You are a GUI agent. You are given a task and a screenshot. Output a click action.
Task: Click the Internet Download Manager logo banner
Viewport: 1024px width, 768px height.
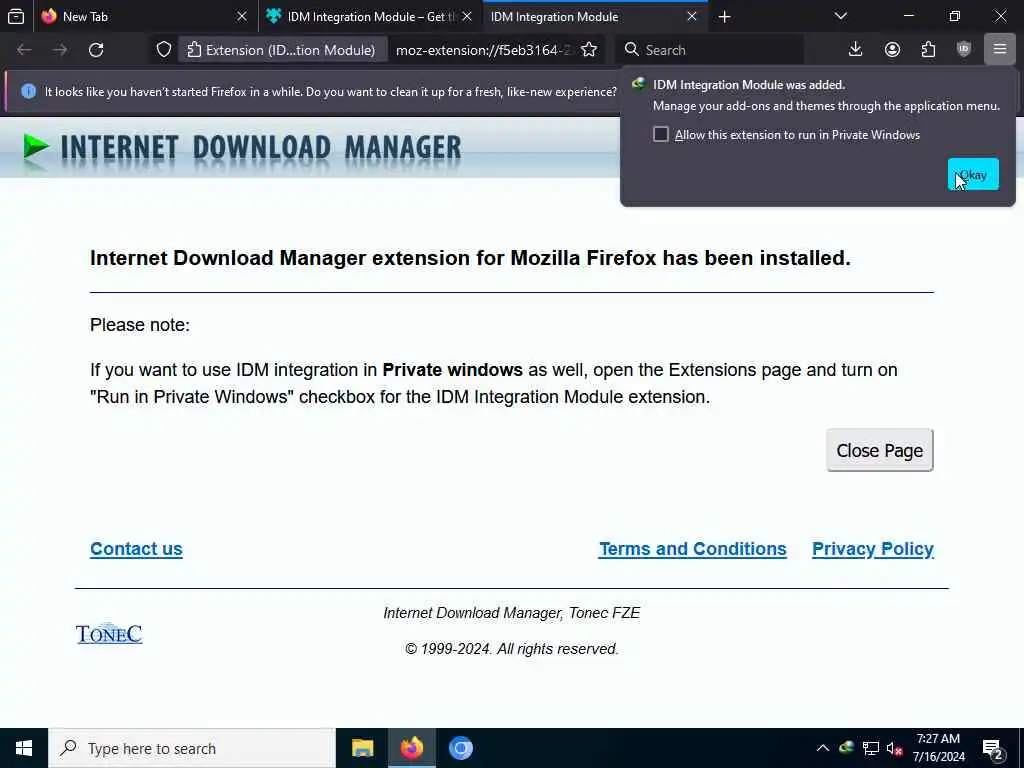click(x=242, y=148)
